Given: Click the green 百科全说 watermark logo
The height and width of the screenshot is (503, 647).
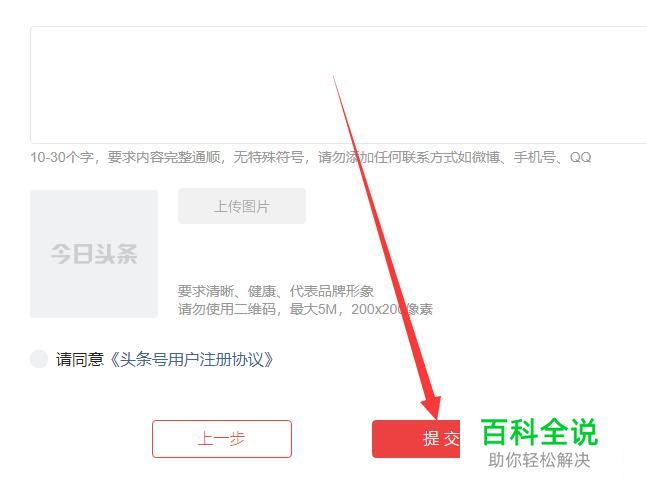Looking at the screenshot, I should 540,432.
